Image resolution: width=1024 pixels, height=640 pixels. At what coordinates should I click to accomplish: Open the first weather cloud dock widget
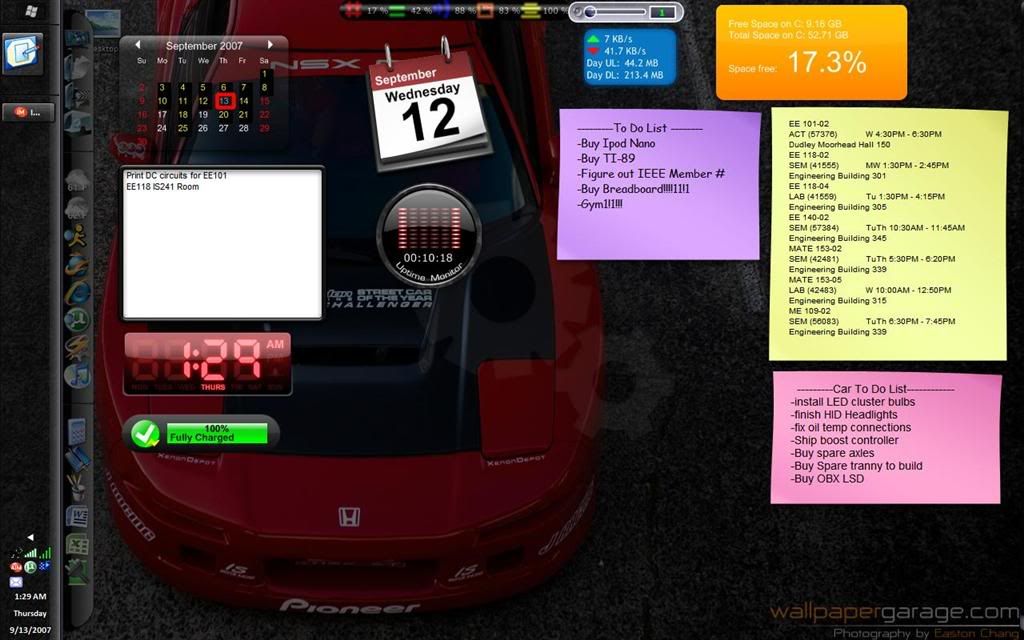coord(77,180)
